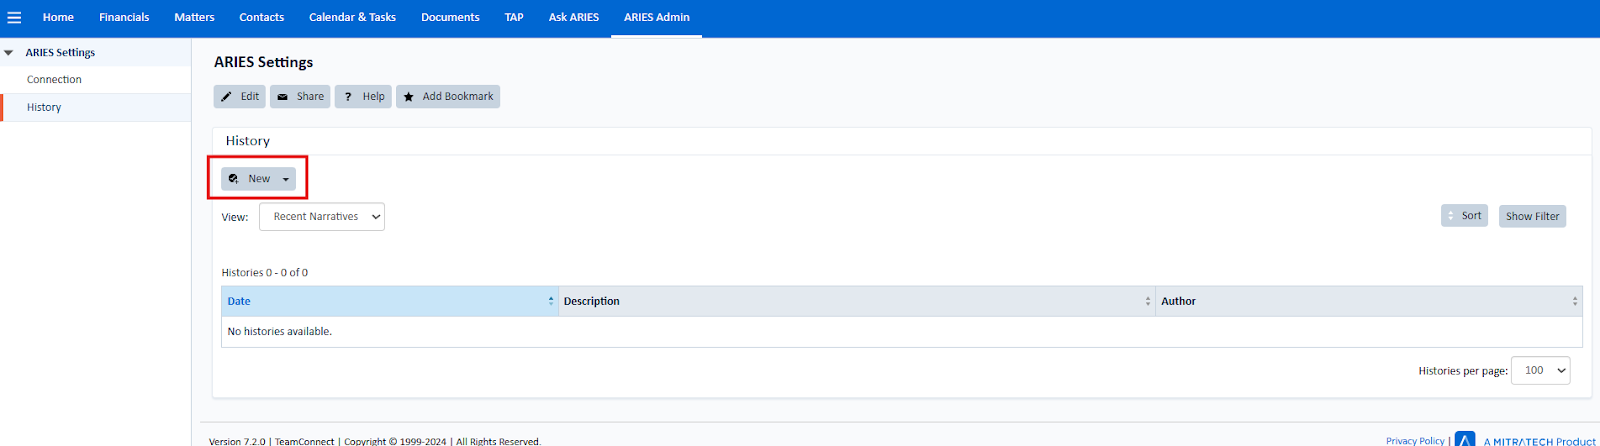Screen dimensions: 1600x446
Task: Open the TAP tab
Action: point(514,17)
